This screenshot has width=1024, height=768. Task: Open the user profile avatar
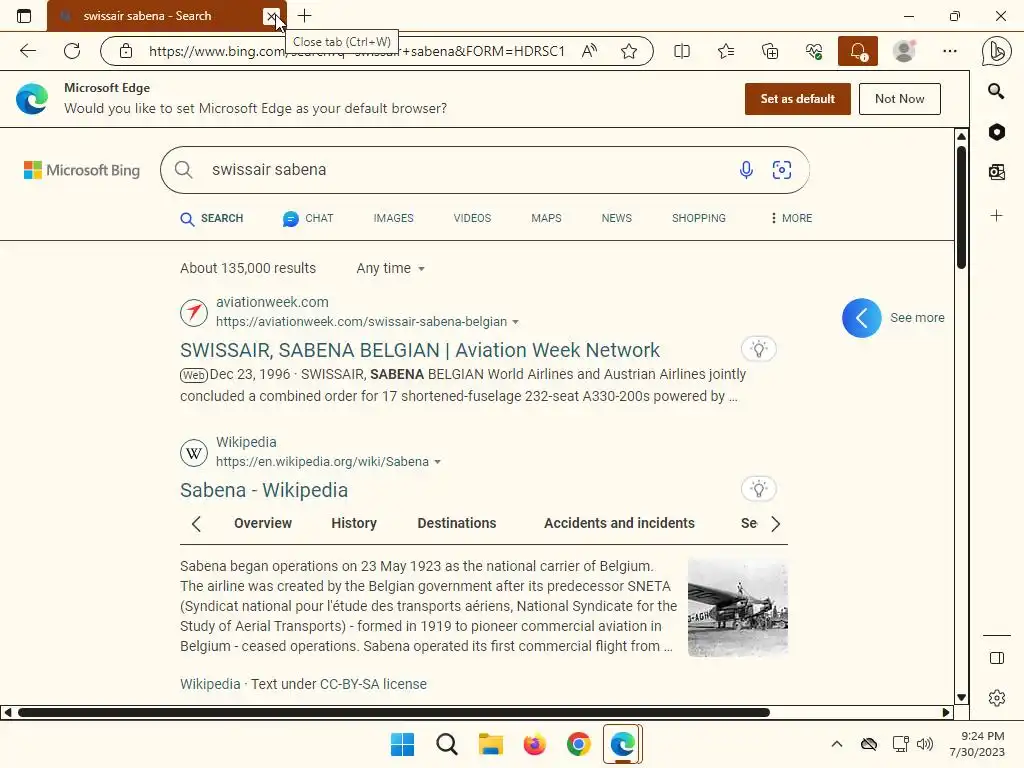coord(904,51)
